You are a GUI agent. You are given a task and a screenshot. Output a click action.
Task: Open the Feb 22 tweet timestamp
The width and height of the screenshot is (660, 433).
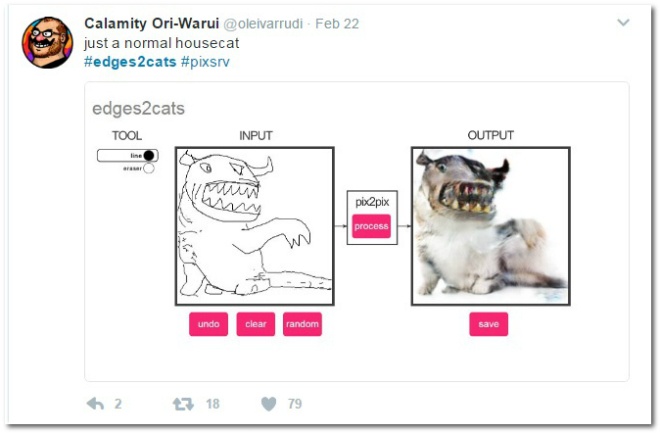pos(337,24)
